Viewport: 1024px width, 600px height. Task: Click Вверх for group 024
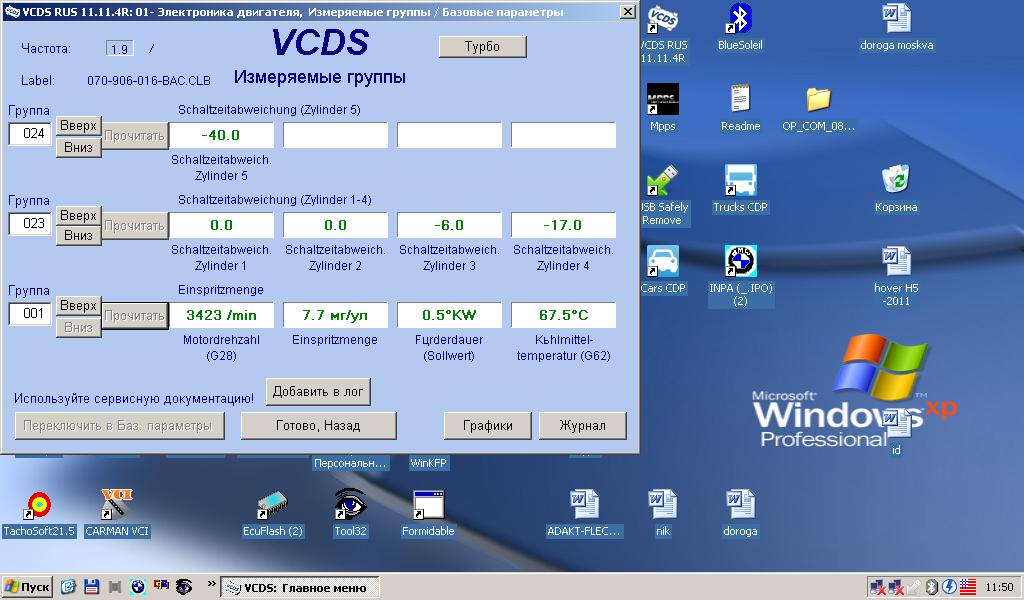tap(78, 125)
